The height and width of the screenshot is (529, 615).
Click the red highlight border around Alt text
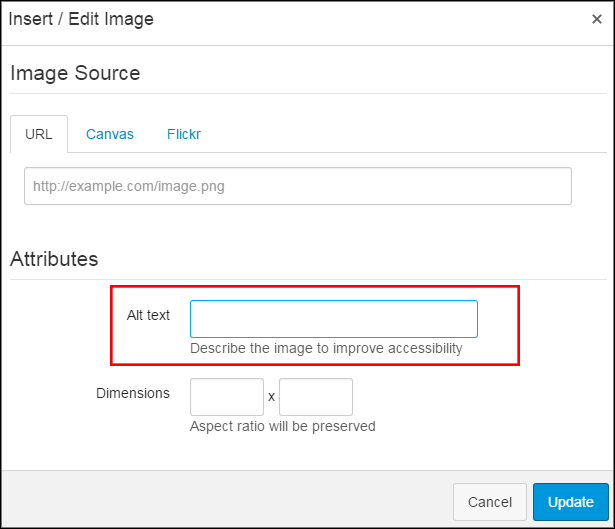tap(315, 287)
